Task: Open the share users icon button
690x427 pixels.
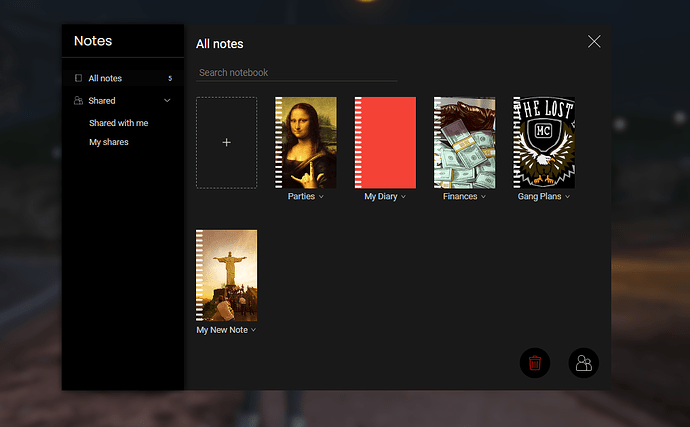Action: click(584, 363)
